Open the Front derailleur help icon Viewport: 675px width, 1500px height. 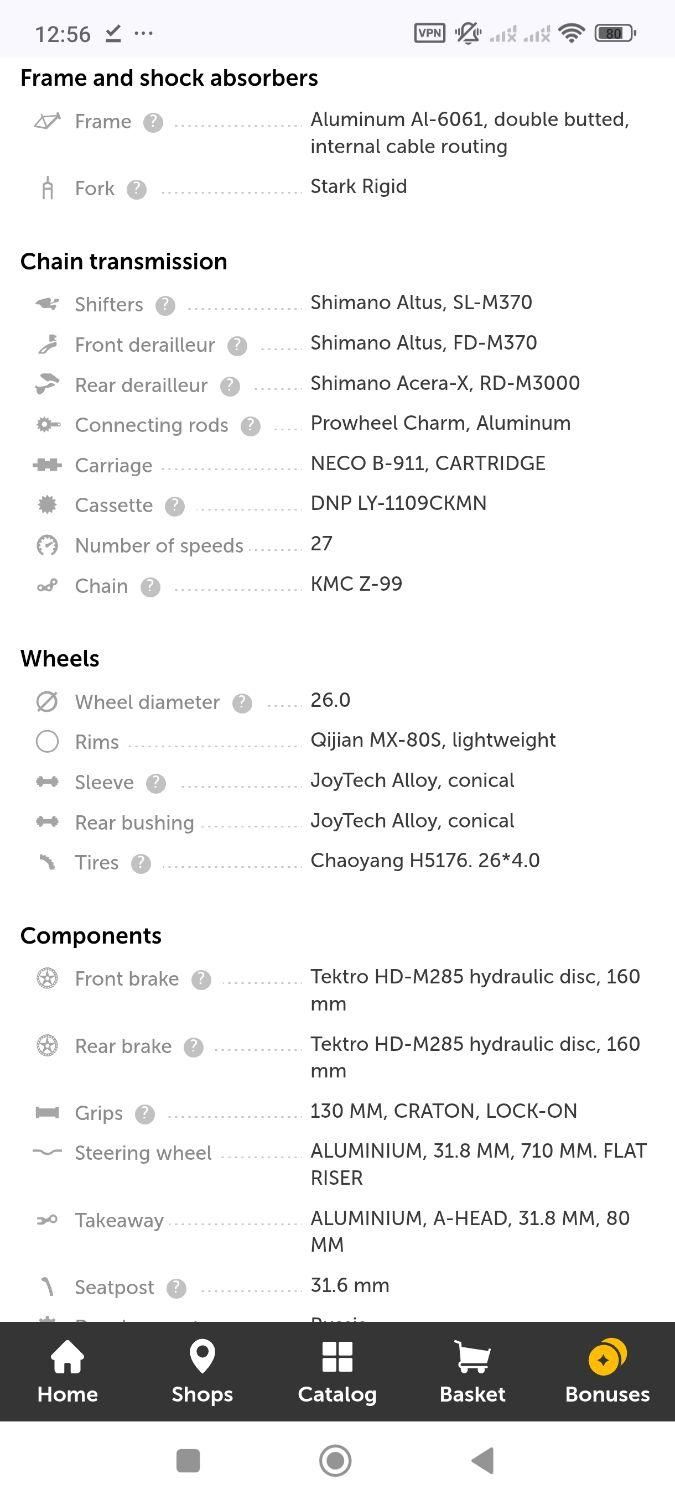click(237, 345)
